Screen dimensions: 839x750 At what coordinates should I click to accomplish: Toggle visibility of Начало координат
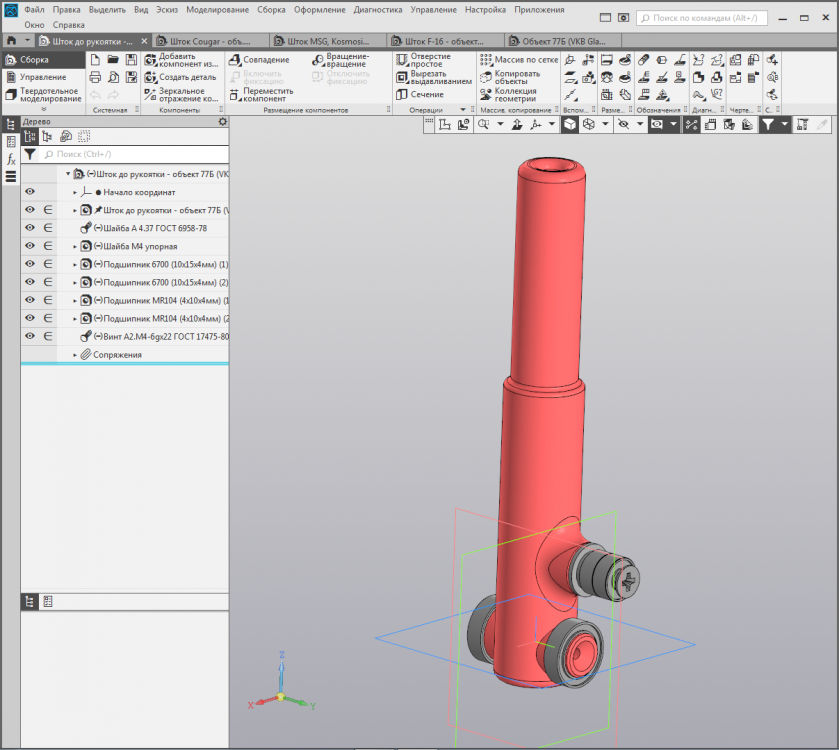[30, 192]
